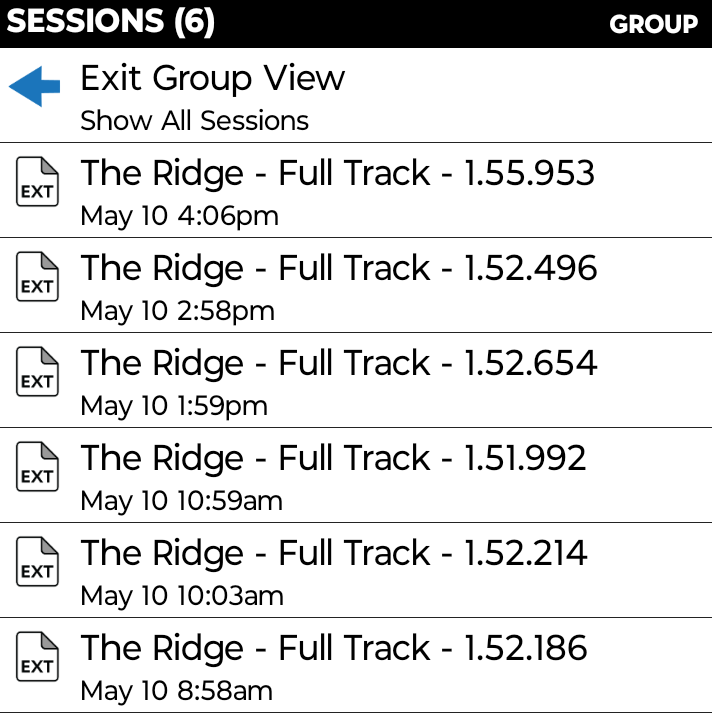Open The Ridge session 1.52.214
Screen dimensions: 712x715
pyautogui.click(x=356, y=570)
